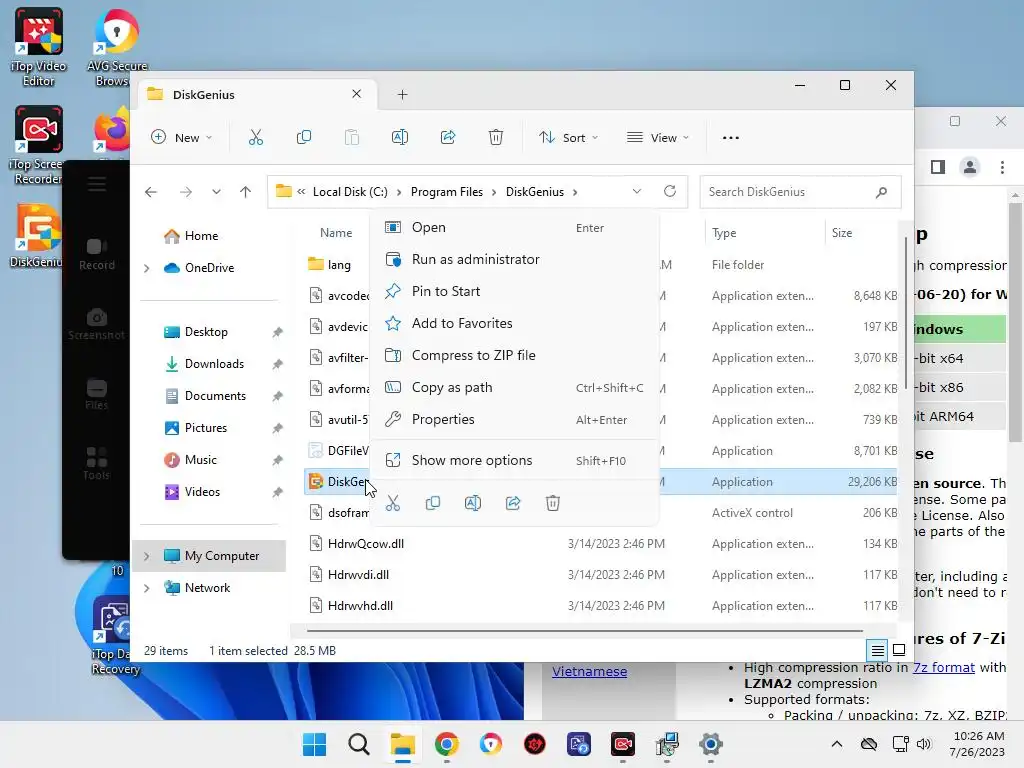1024x768 pixels.
Task: Open iTop Video Editor desktop shortcut
Action: click(39, 47)
